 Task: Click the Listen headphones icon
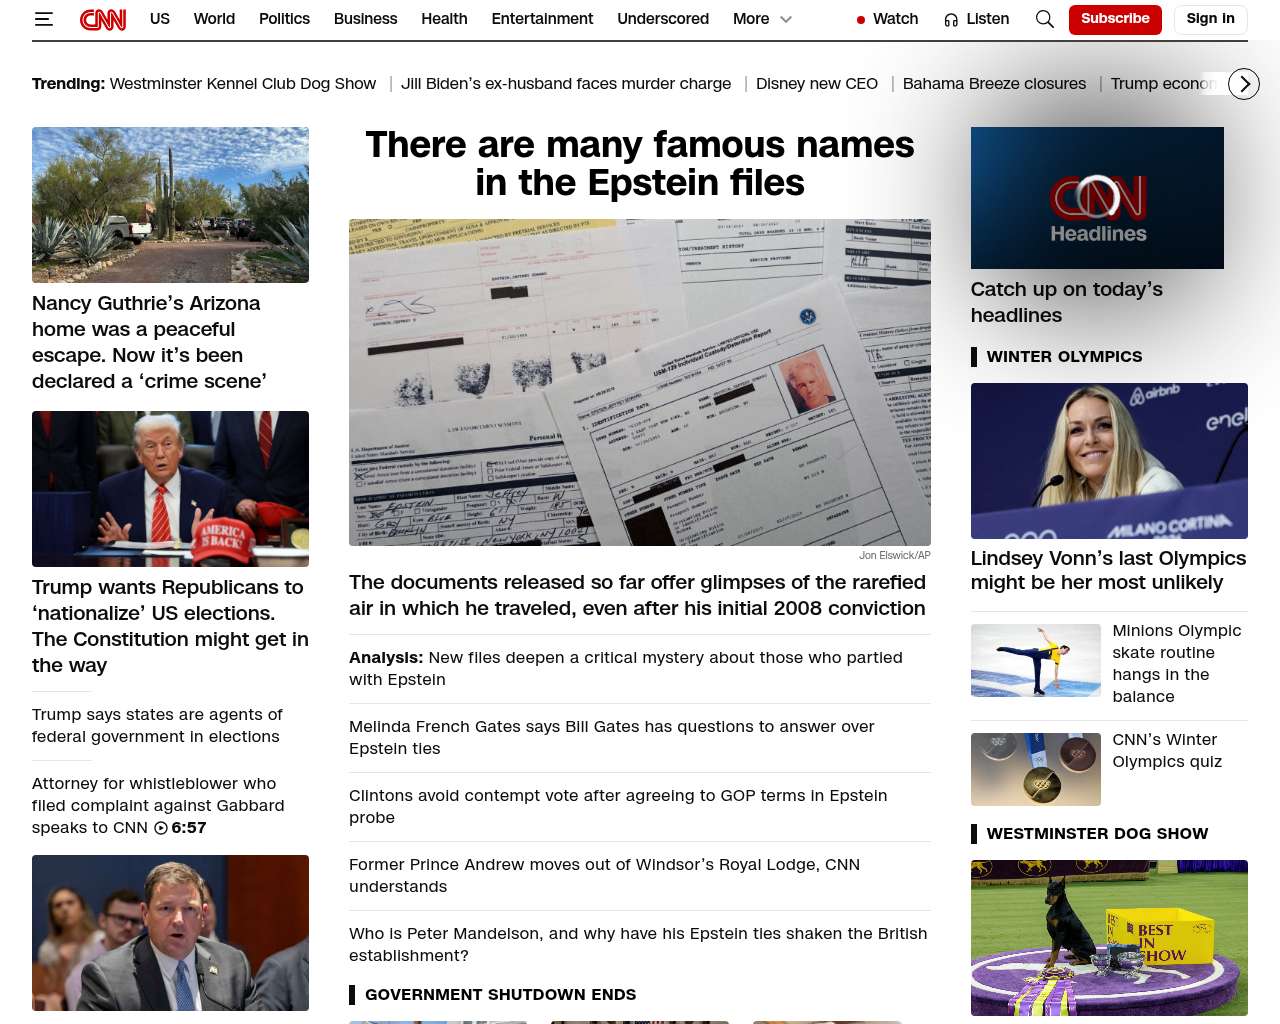click(x=951, y=20)
